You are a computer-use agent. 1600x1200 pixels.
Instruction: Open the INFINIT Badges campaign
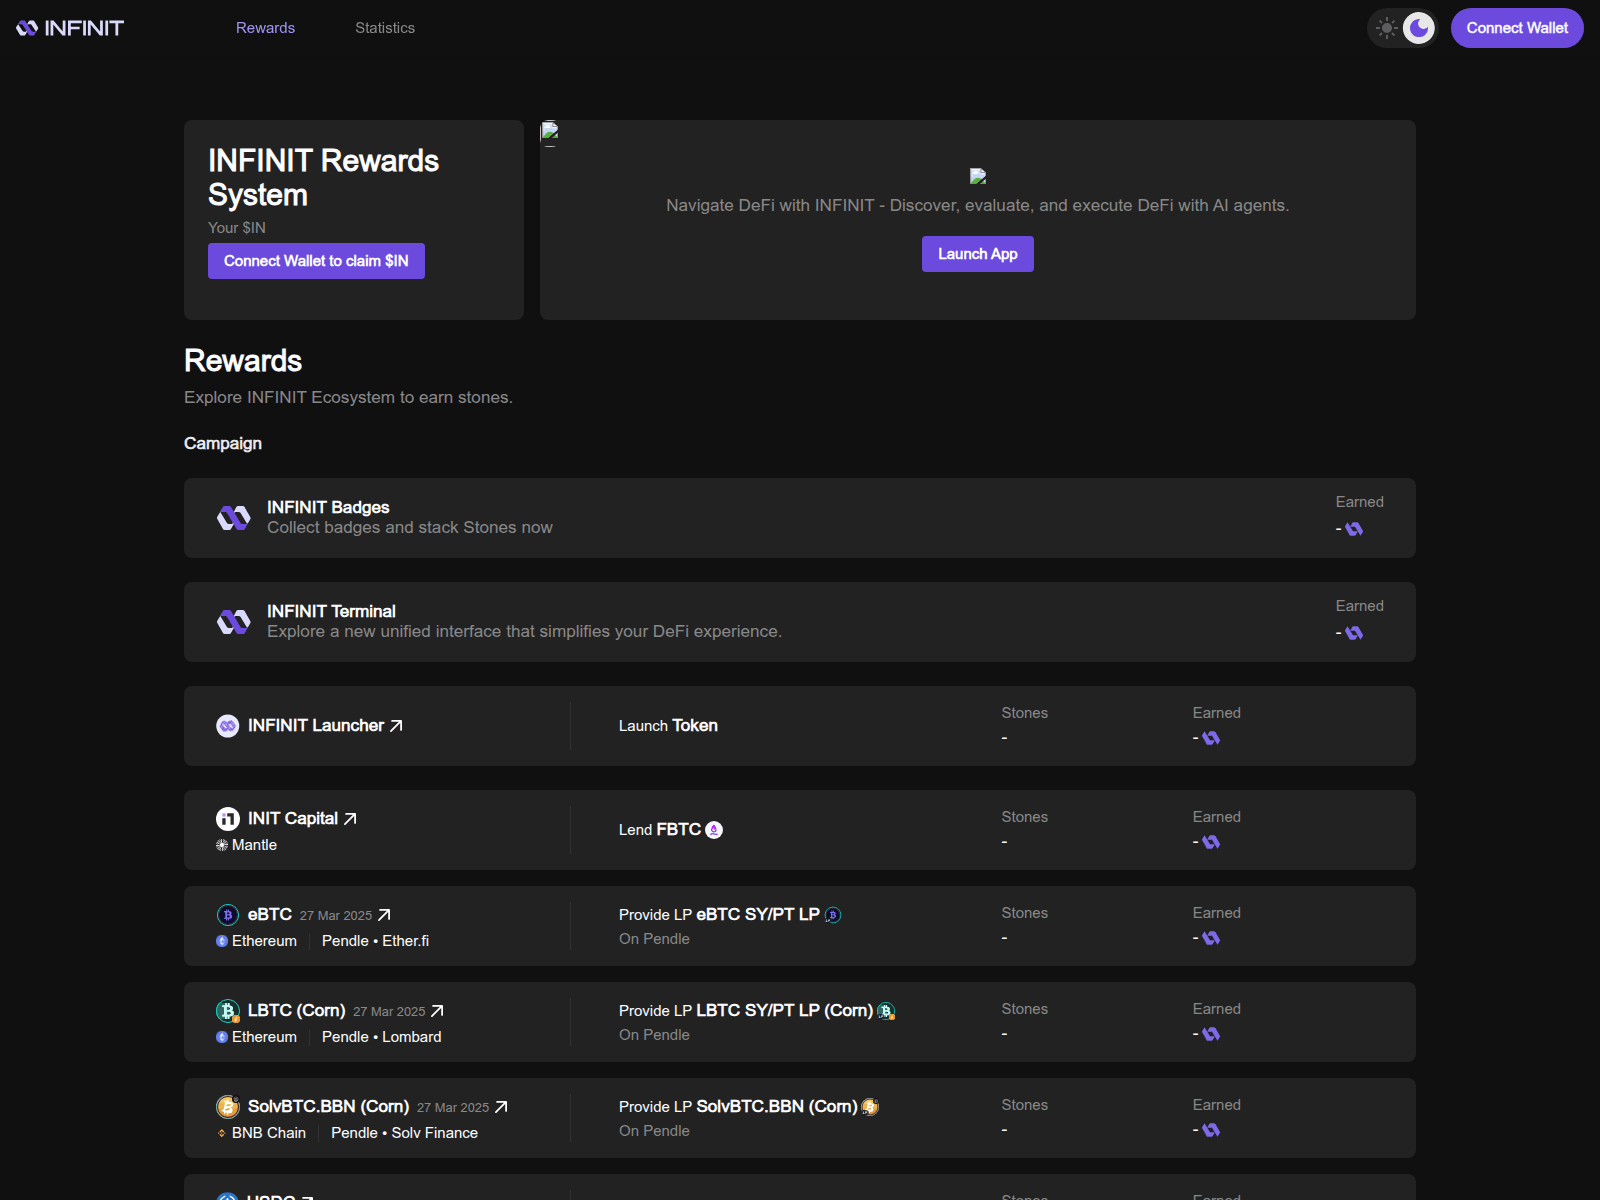point(800,518)
